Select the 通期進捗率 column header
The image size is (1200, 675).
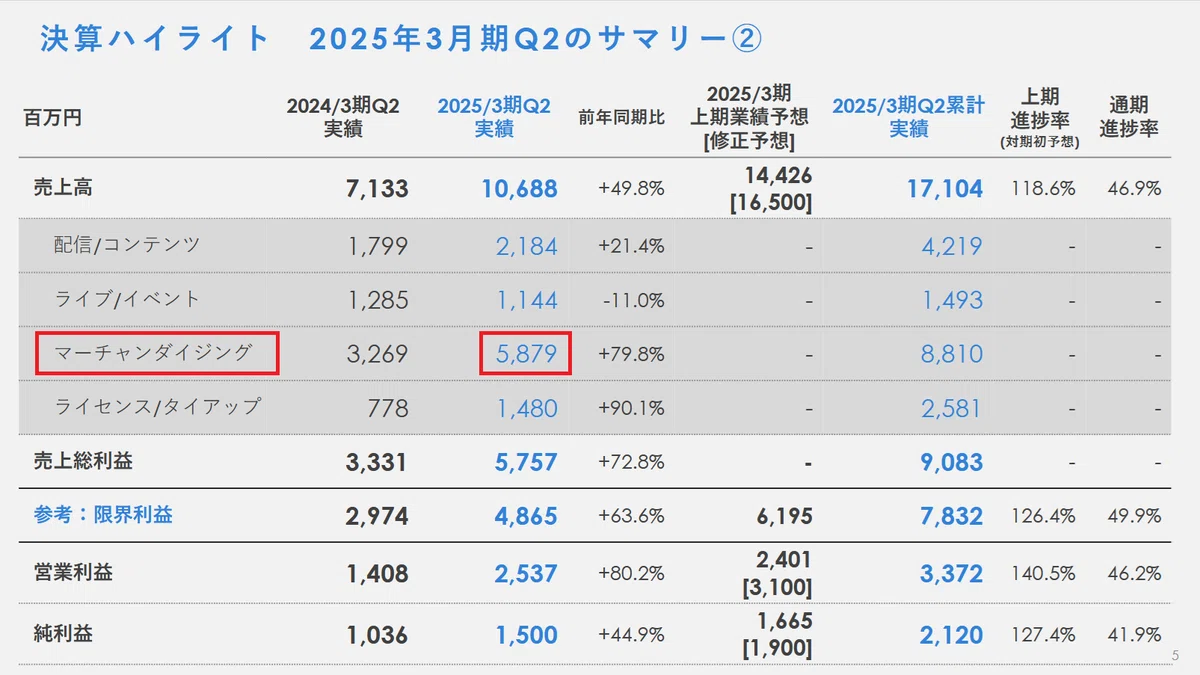[1129, 117]
